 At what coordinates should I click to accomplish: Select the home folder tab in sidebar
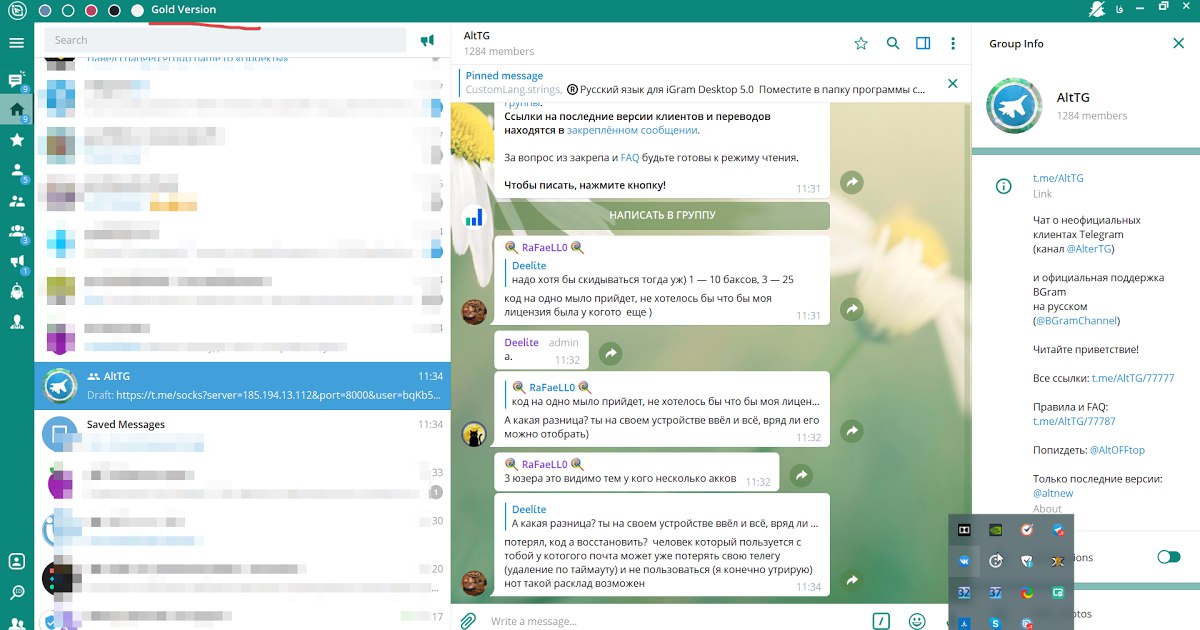pos(16,110)
